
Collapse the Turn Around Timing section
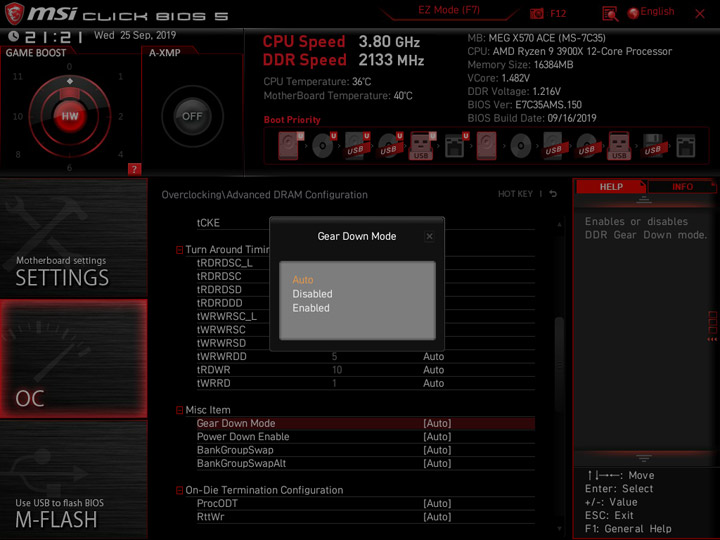tap(180, 250)
